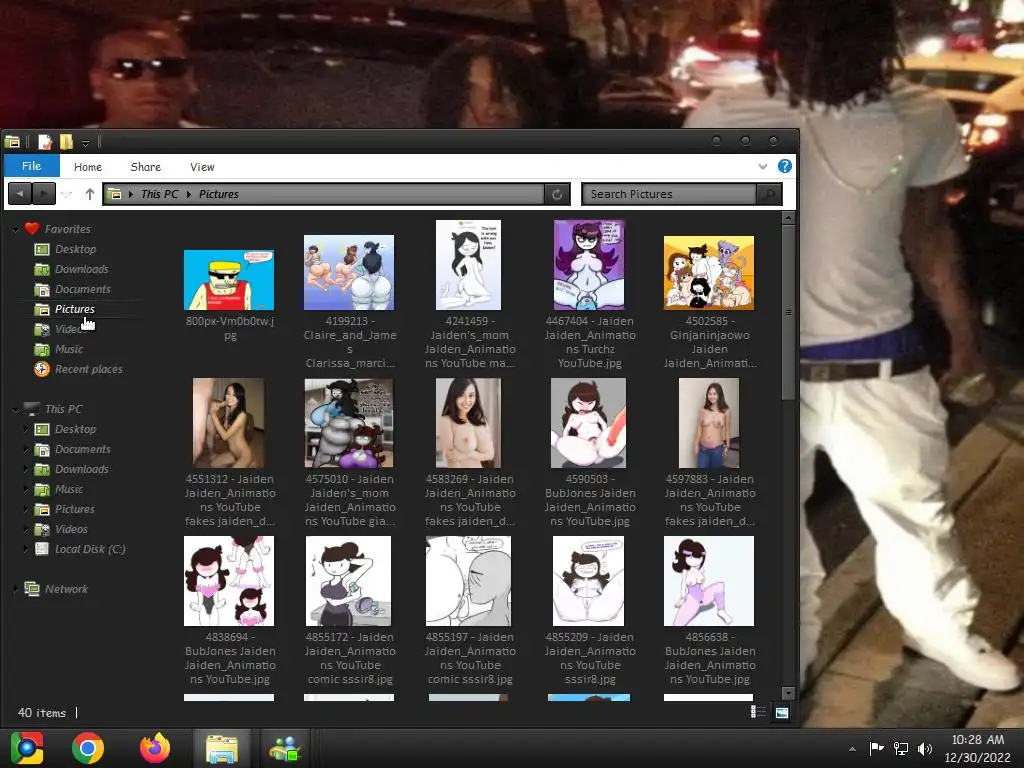Click the Pictures breadcrumb in address bar

(x=219, y=194)
